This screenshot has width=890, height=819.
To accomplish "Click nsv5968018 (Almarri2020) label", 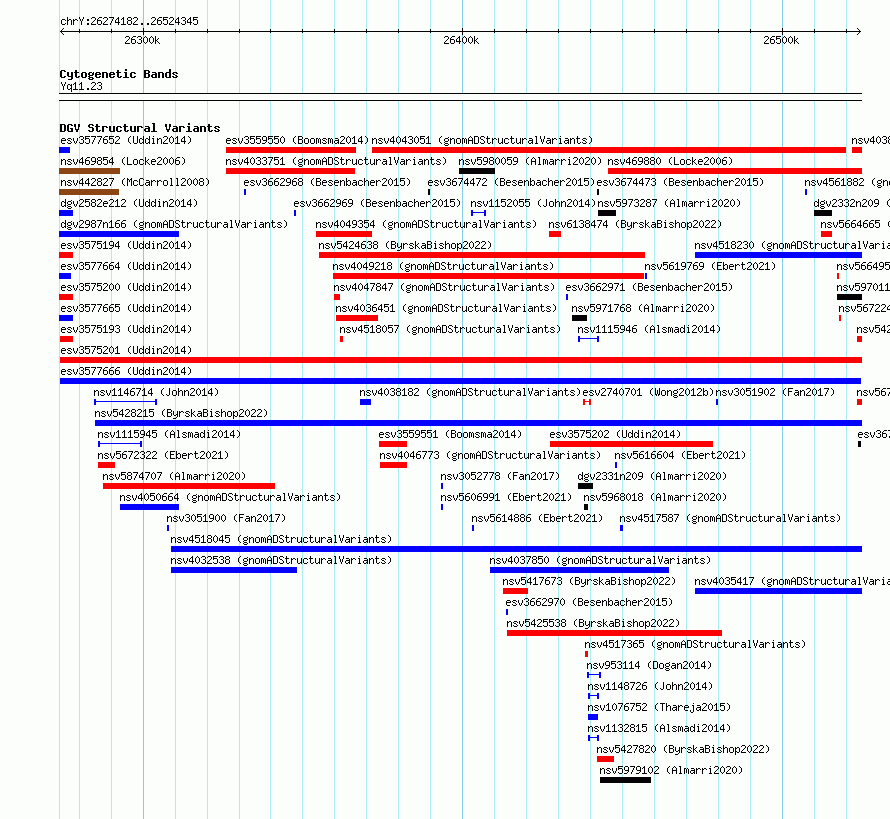I will [655, 497].
